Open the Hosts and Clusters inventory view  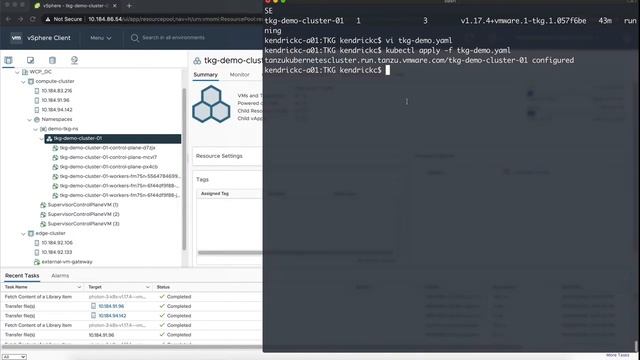coord(8,60)
